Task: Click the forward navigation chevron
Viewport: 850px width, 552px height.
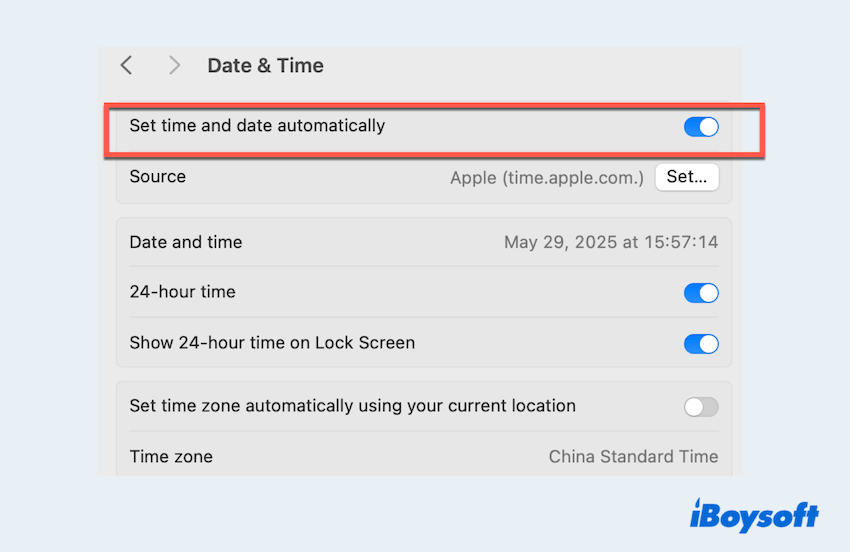Action: 174,66
